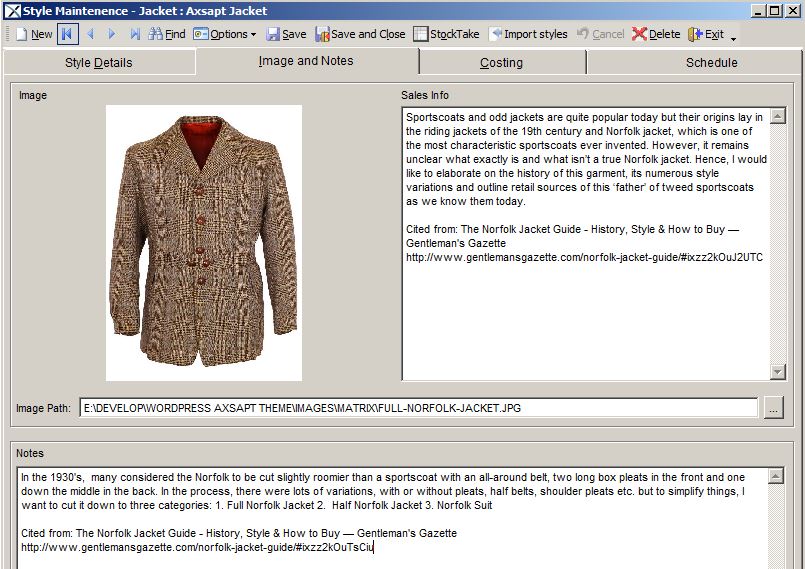Click Import styles in toolbar

pyautogui.click(x=529, y=34)
